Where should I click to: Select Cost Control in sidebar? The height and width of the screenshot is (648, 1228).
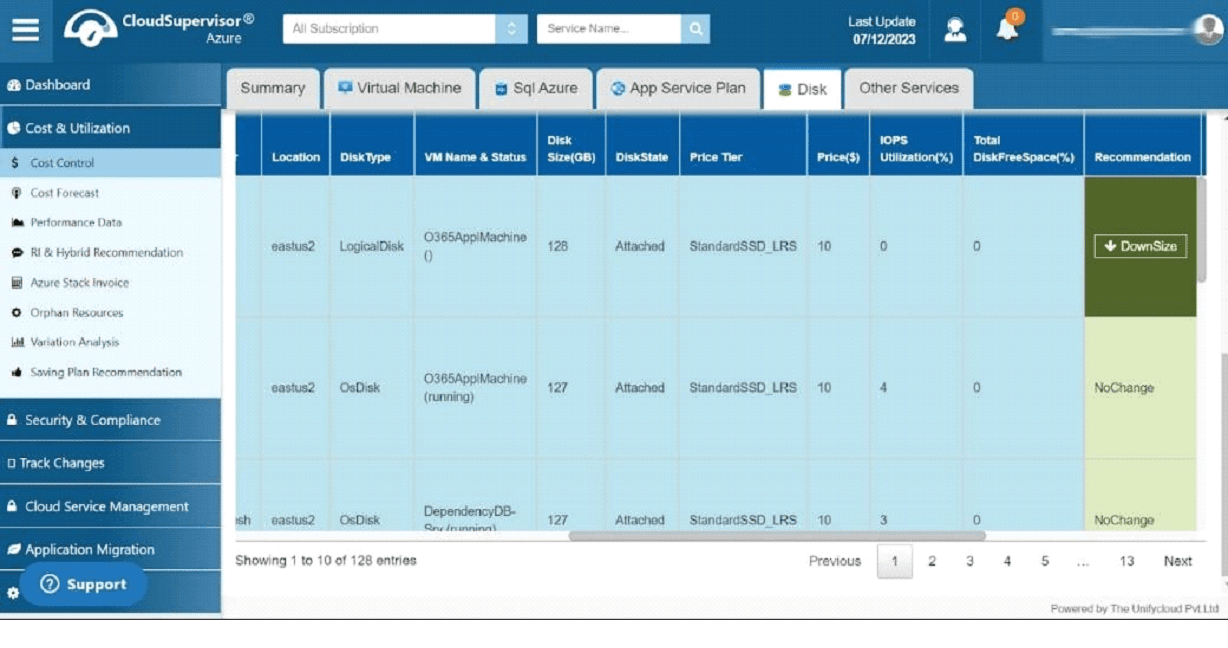(x=110, y=163)
